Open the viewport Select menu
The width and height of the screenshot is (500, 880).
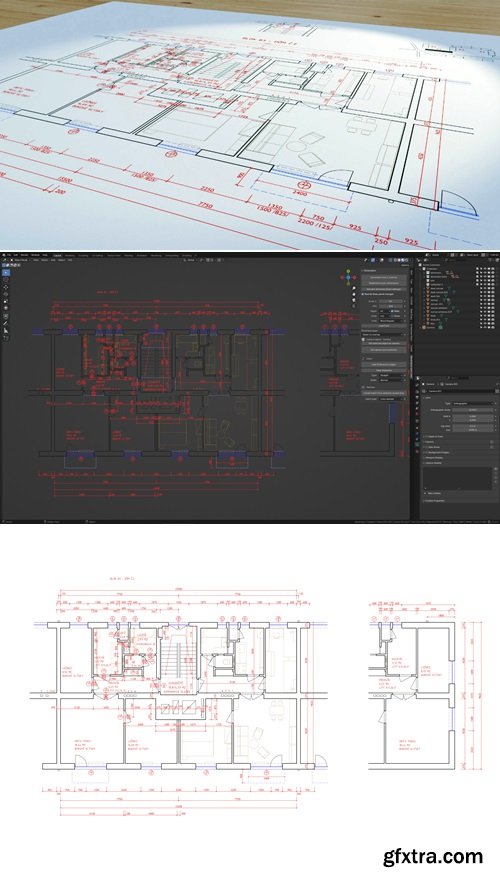pyautogui.click(x=44, y=260)
